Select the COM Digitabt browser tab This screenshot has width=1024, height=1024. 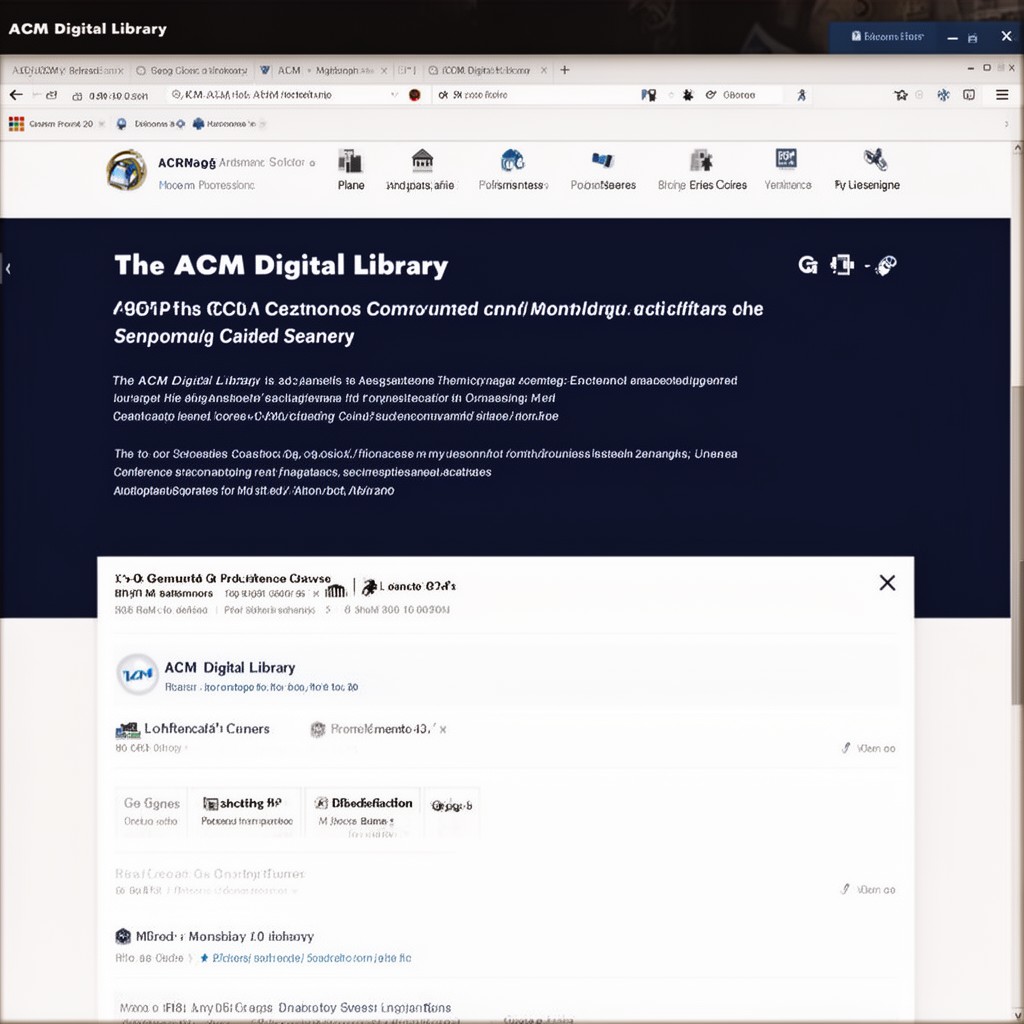pyautogui.click(x=487, y=71)
